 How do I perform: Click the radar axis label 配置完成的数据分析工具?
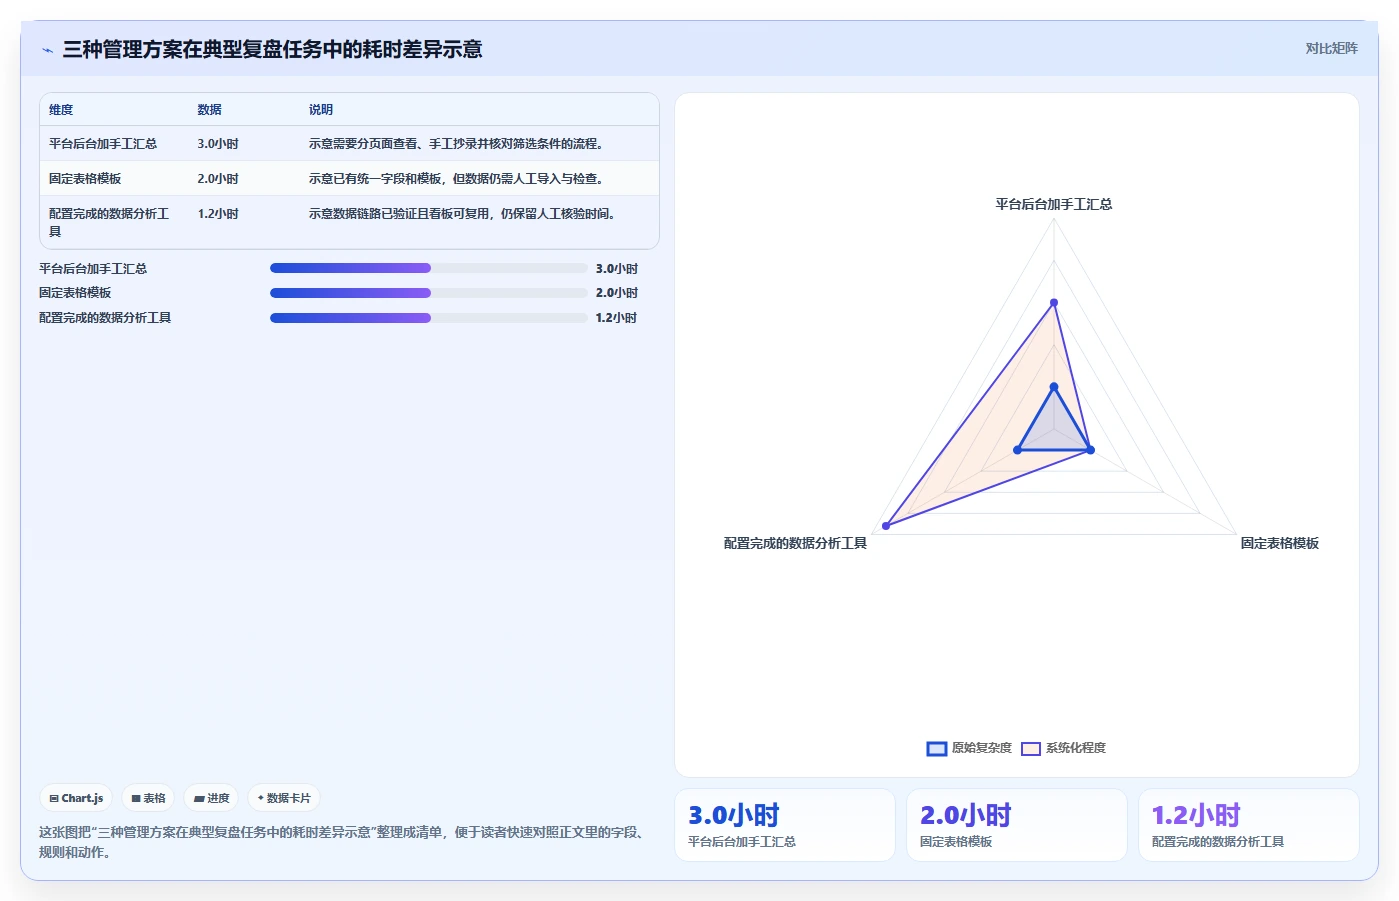(x=795, y=543)
